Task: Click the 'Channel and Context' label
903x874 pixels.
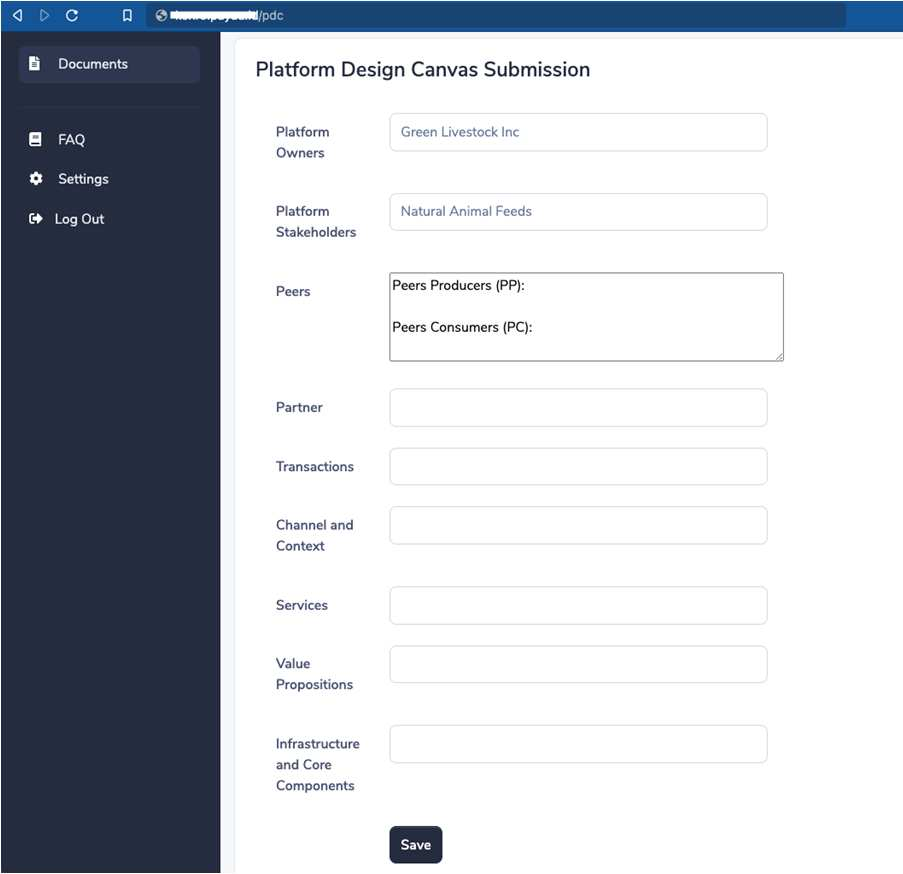Action: 314,535
